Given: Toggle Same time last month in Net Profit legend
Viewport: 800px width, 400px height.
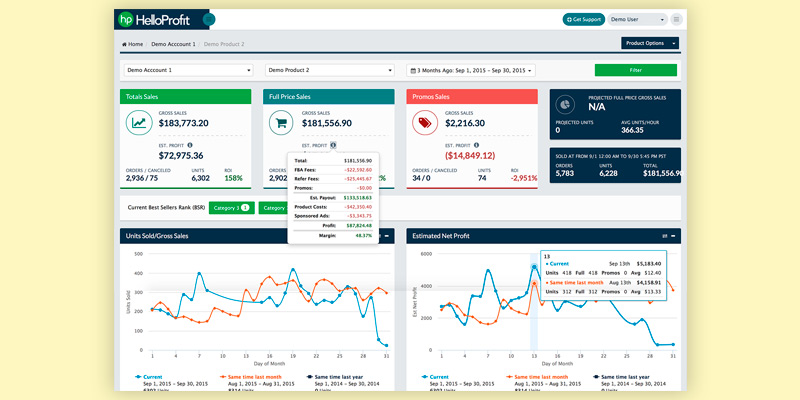Looking at the screenshot, I should [x=536, y=377].
